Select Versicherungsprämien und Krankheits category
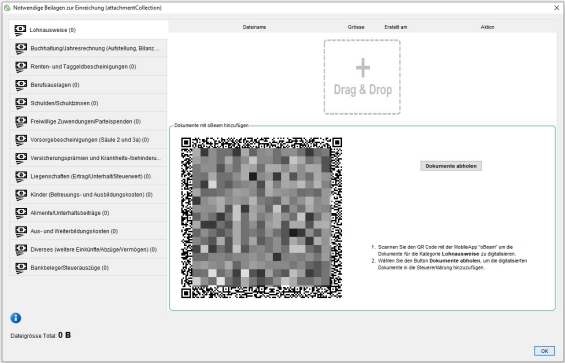 point(88,158)
